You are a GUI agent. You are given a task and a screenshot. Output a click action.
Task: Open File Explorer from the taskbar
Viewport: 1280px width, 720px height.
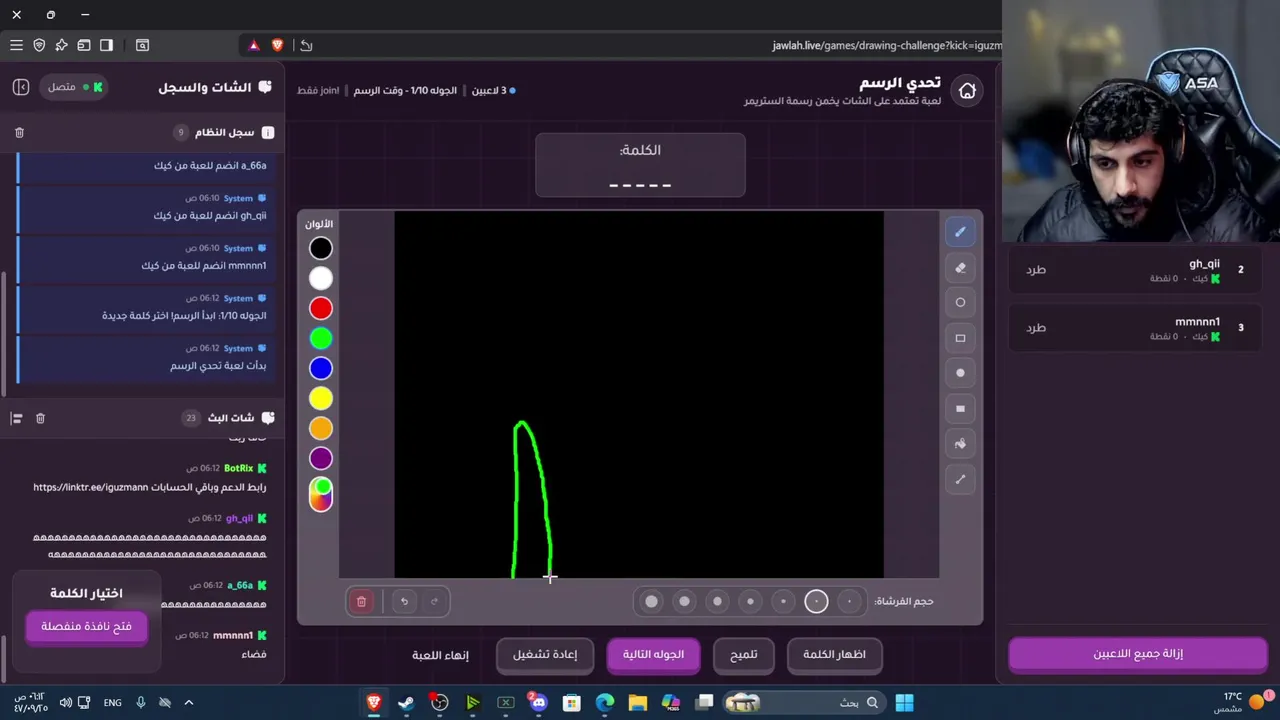coord(637,703)
